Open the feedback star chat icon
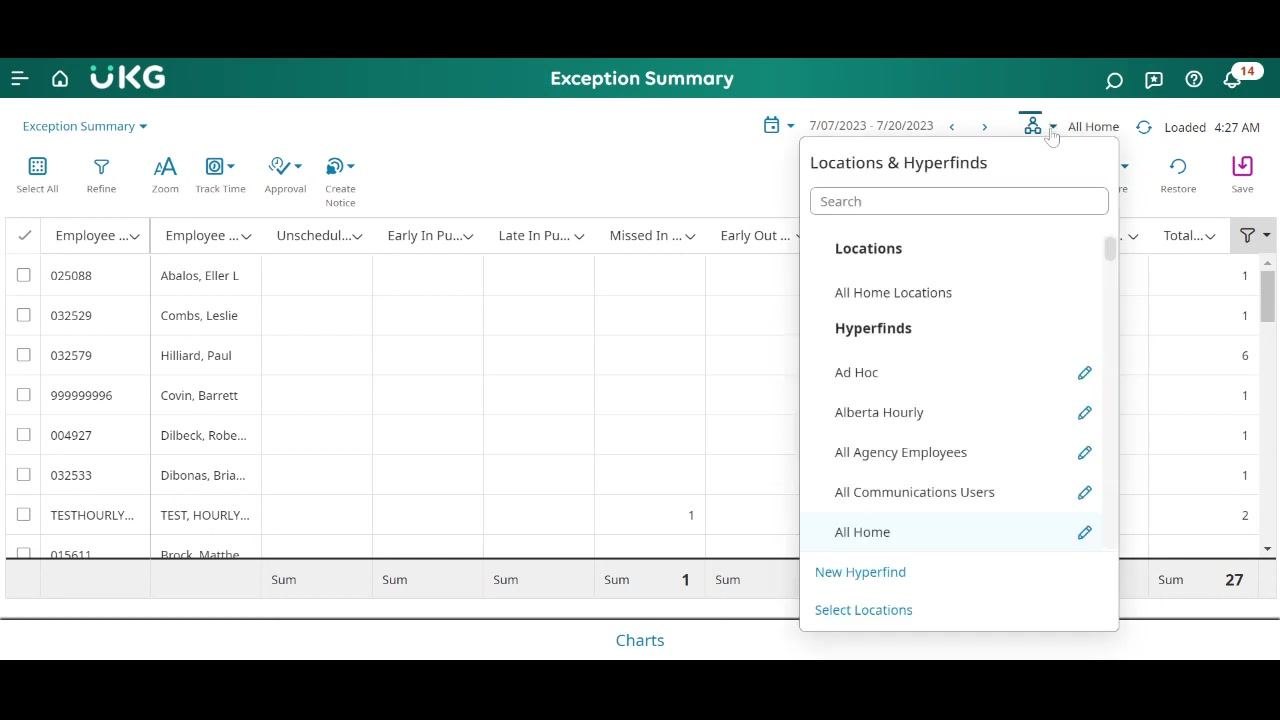1280x720 pixels. click(1154, 79)
